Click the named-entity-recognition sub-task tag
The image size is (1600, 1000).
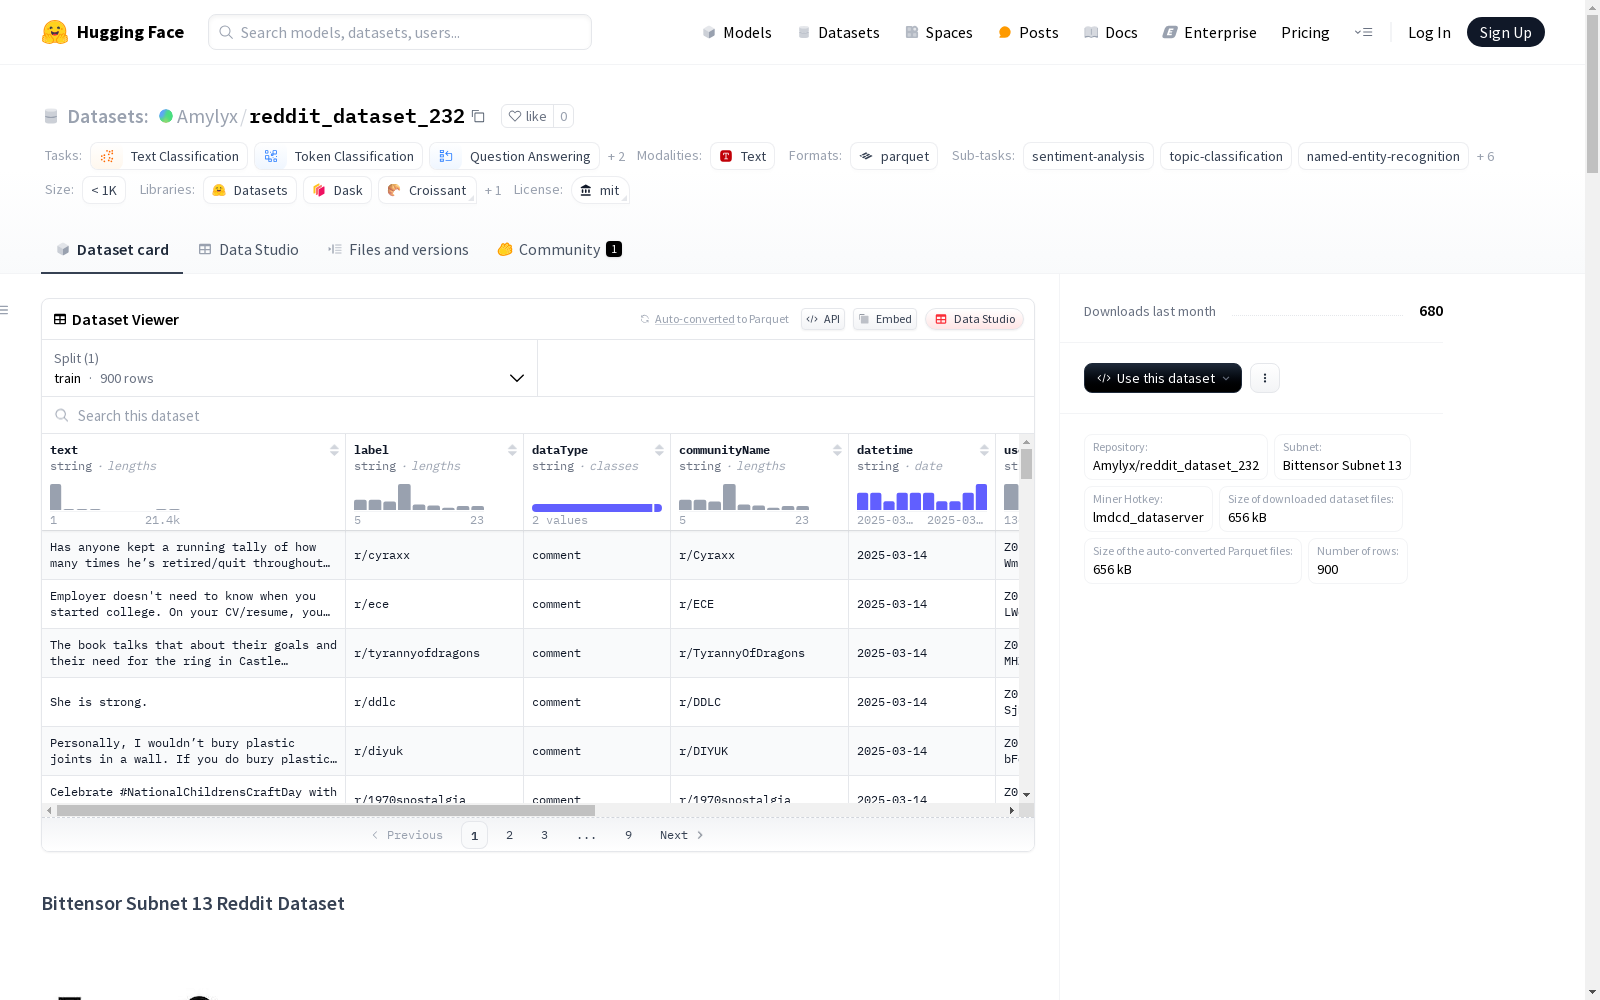(x=1383, y=157)
